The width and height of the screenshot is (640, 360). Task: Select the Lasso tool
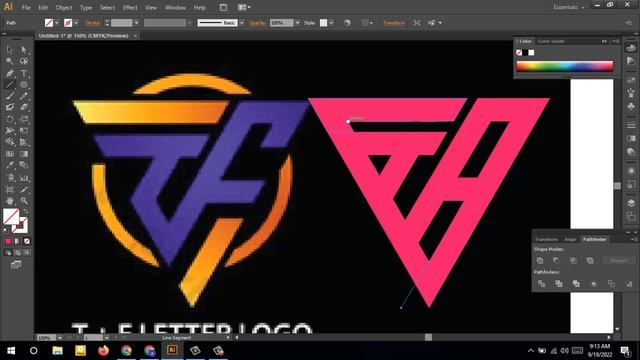click(x=24, y=62)
